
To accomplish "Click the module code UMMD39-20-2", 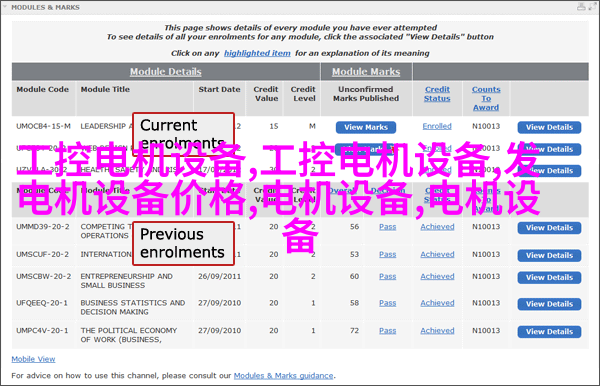I will tap(43, 227).
